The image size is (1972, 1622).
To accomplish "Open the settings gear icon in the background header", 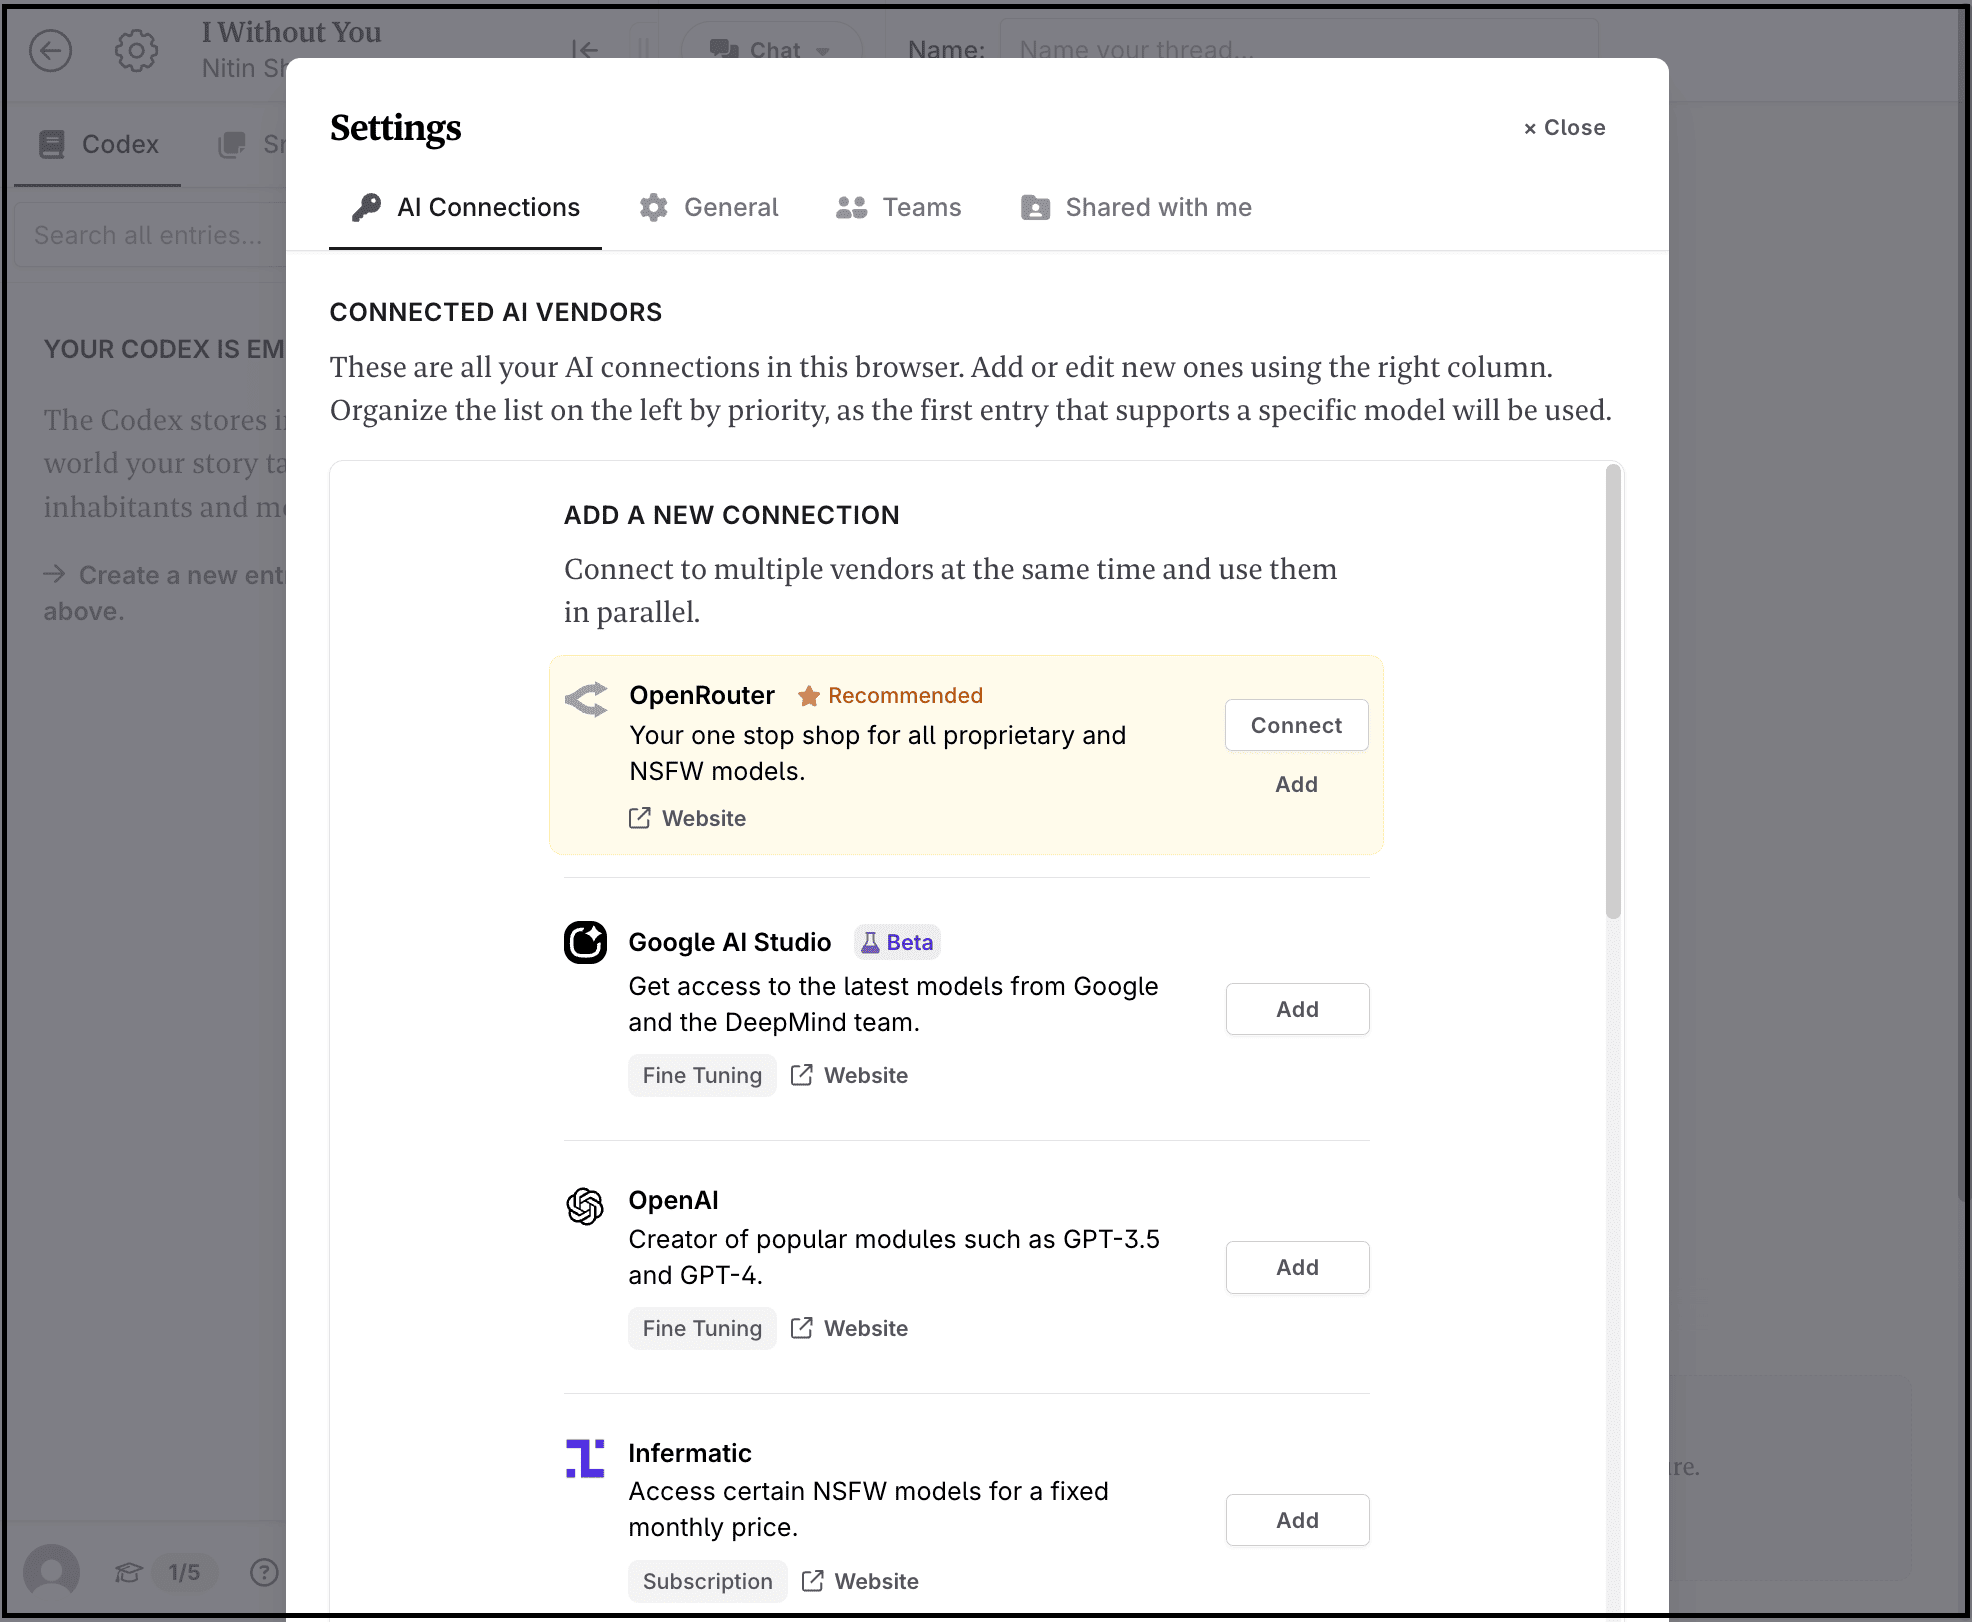I will pos(136,50).
